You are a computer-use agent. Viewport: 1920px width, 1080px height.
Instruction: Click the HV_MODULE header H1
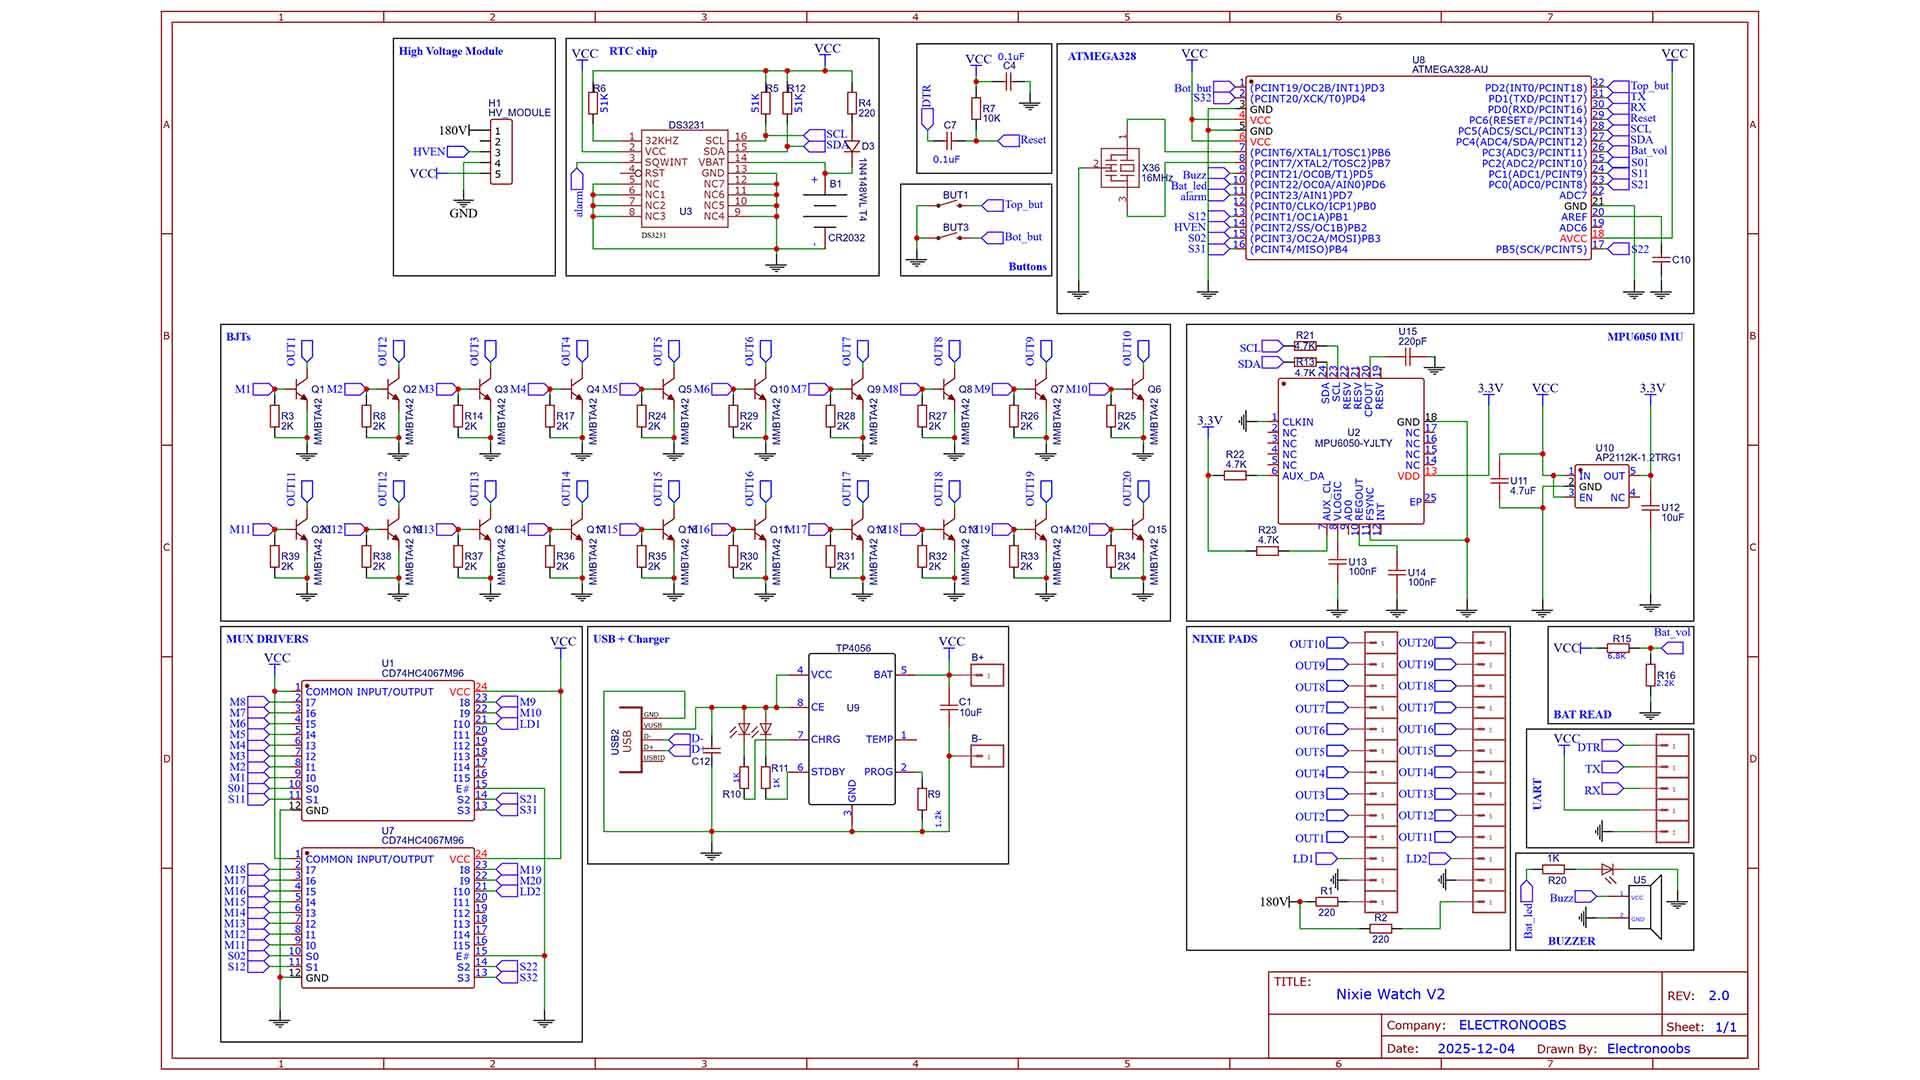coord(500,150)
